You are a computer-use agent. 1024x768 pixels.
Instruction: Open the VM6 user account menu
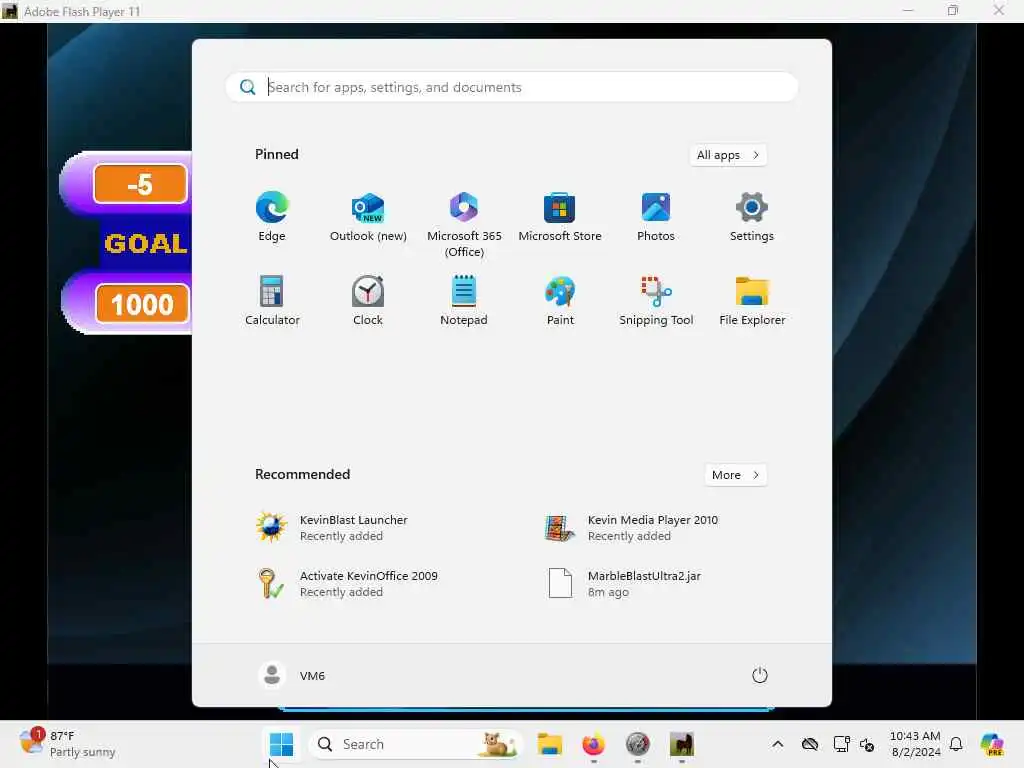click(292, 675)
